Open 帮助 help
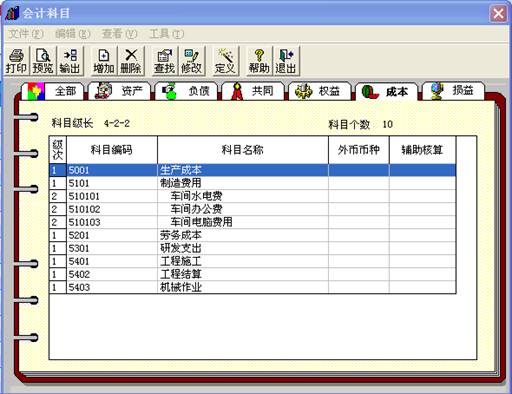512x394 pixels. [259, 61]
